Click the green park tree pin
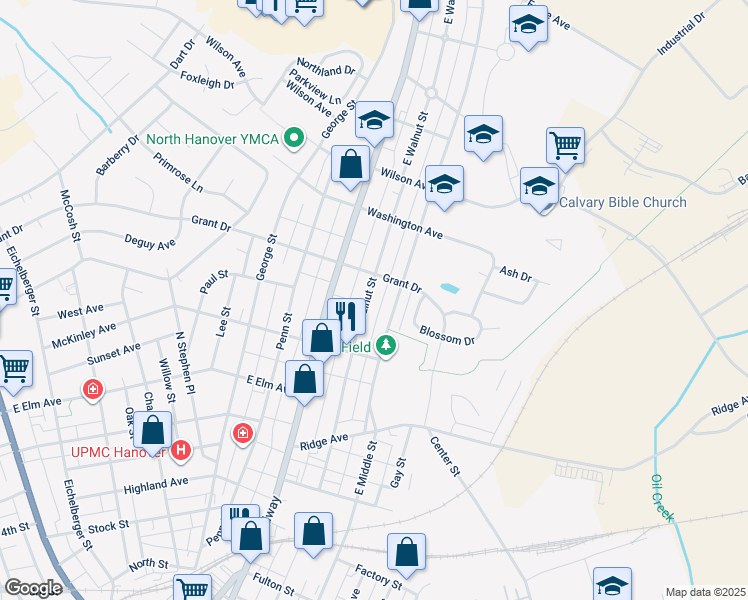748x600 pixels. tap(386, 345)
